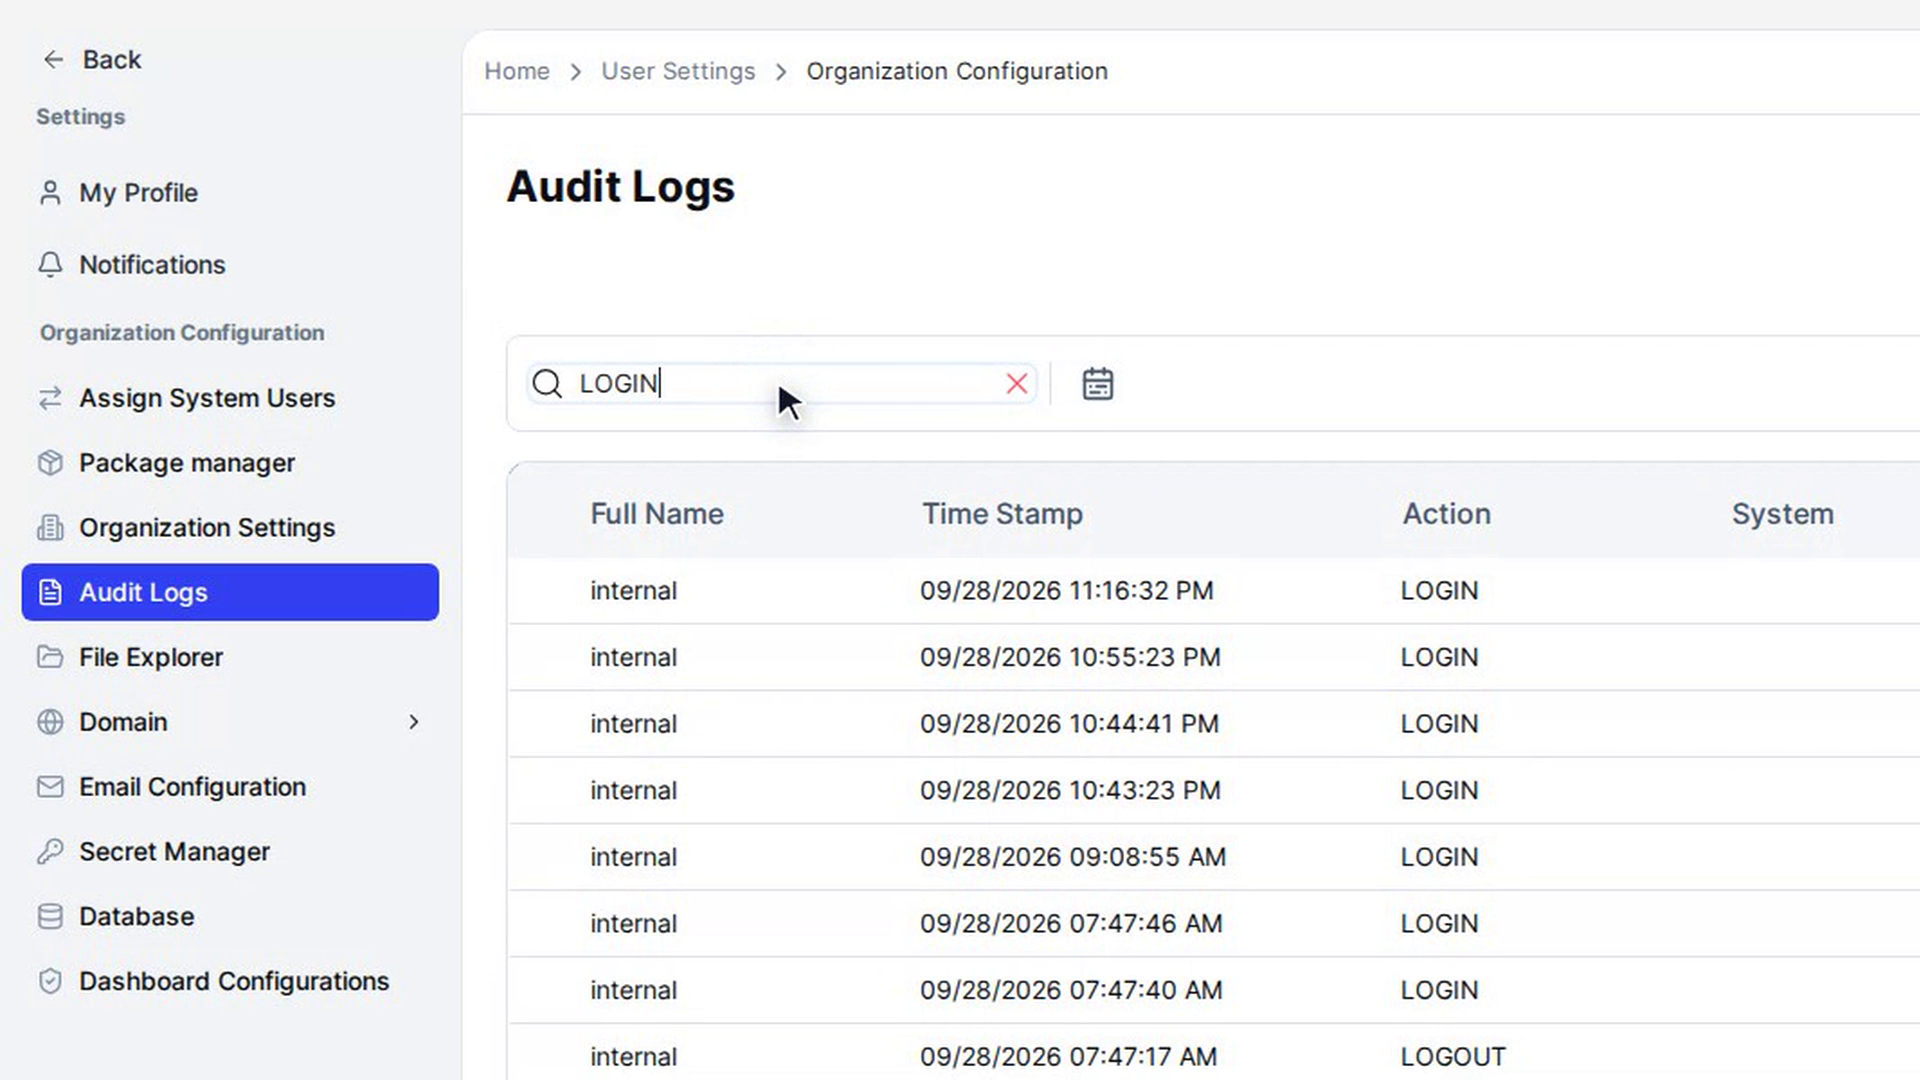Select the 10:44:41 PM timestamp cell
This screenshot has height=1080, width=1920.
click(x=1069, y=724)
